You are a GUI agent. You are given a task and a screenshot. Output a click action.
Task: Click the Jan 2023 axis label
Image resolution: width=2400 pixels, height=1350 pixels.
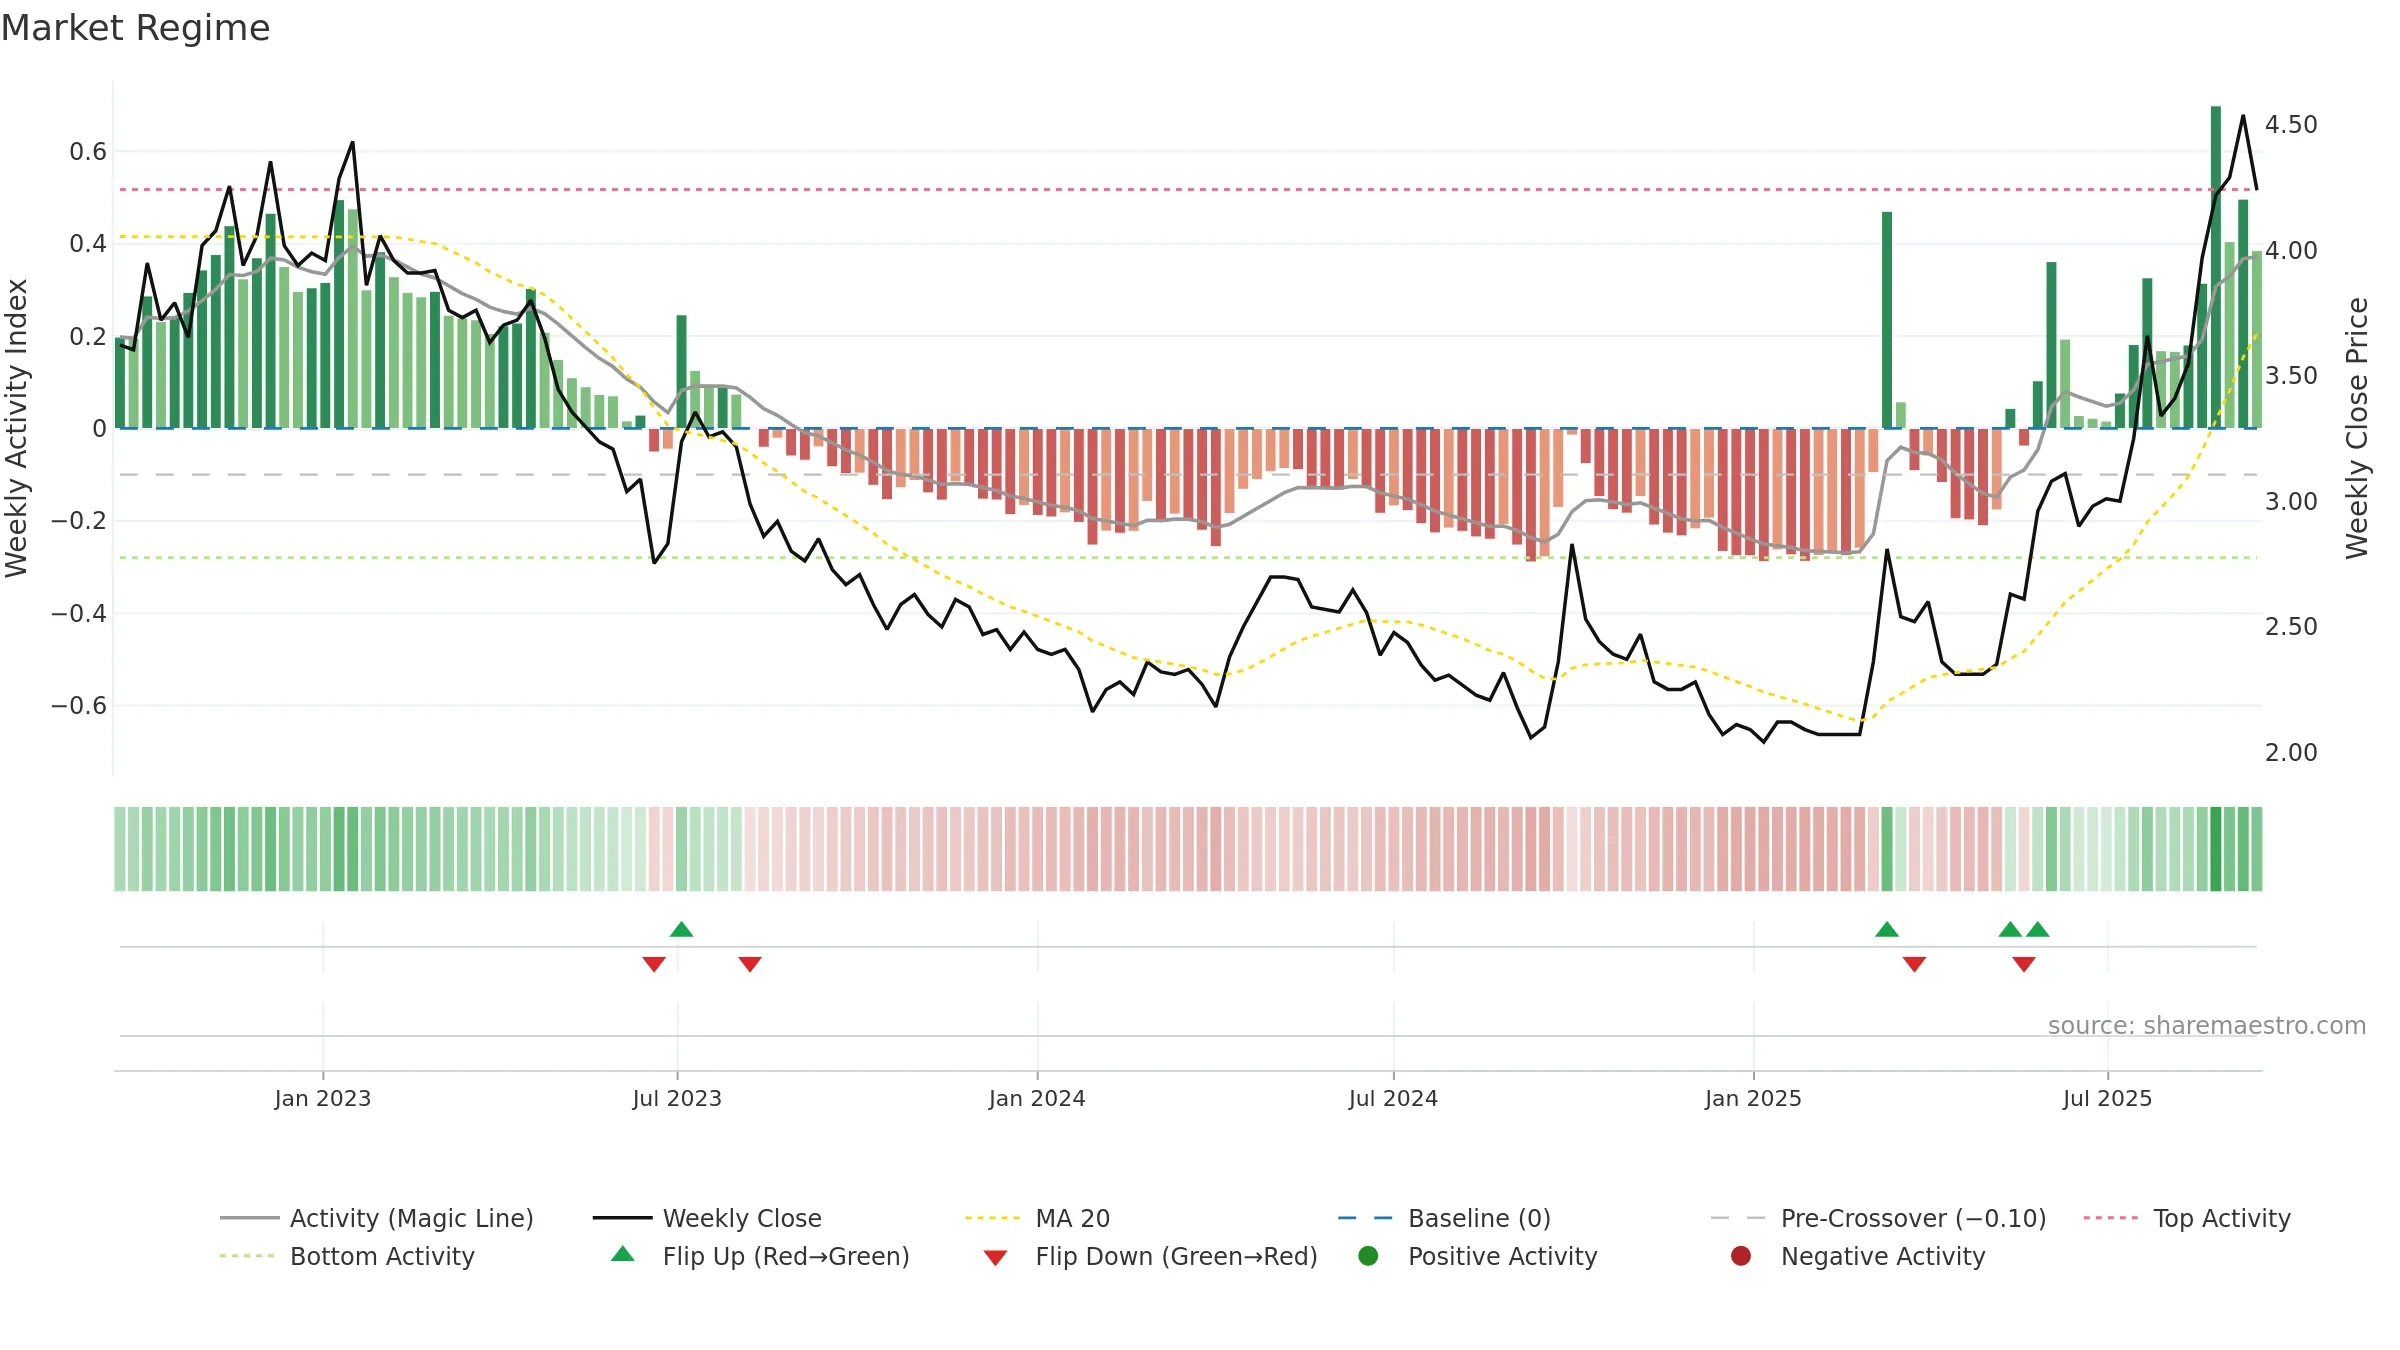click(322, 1098)
